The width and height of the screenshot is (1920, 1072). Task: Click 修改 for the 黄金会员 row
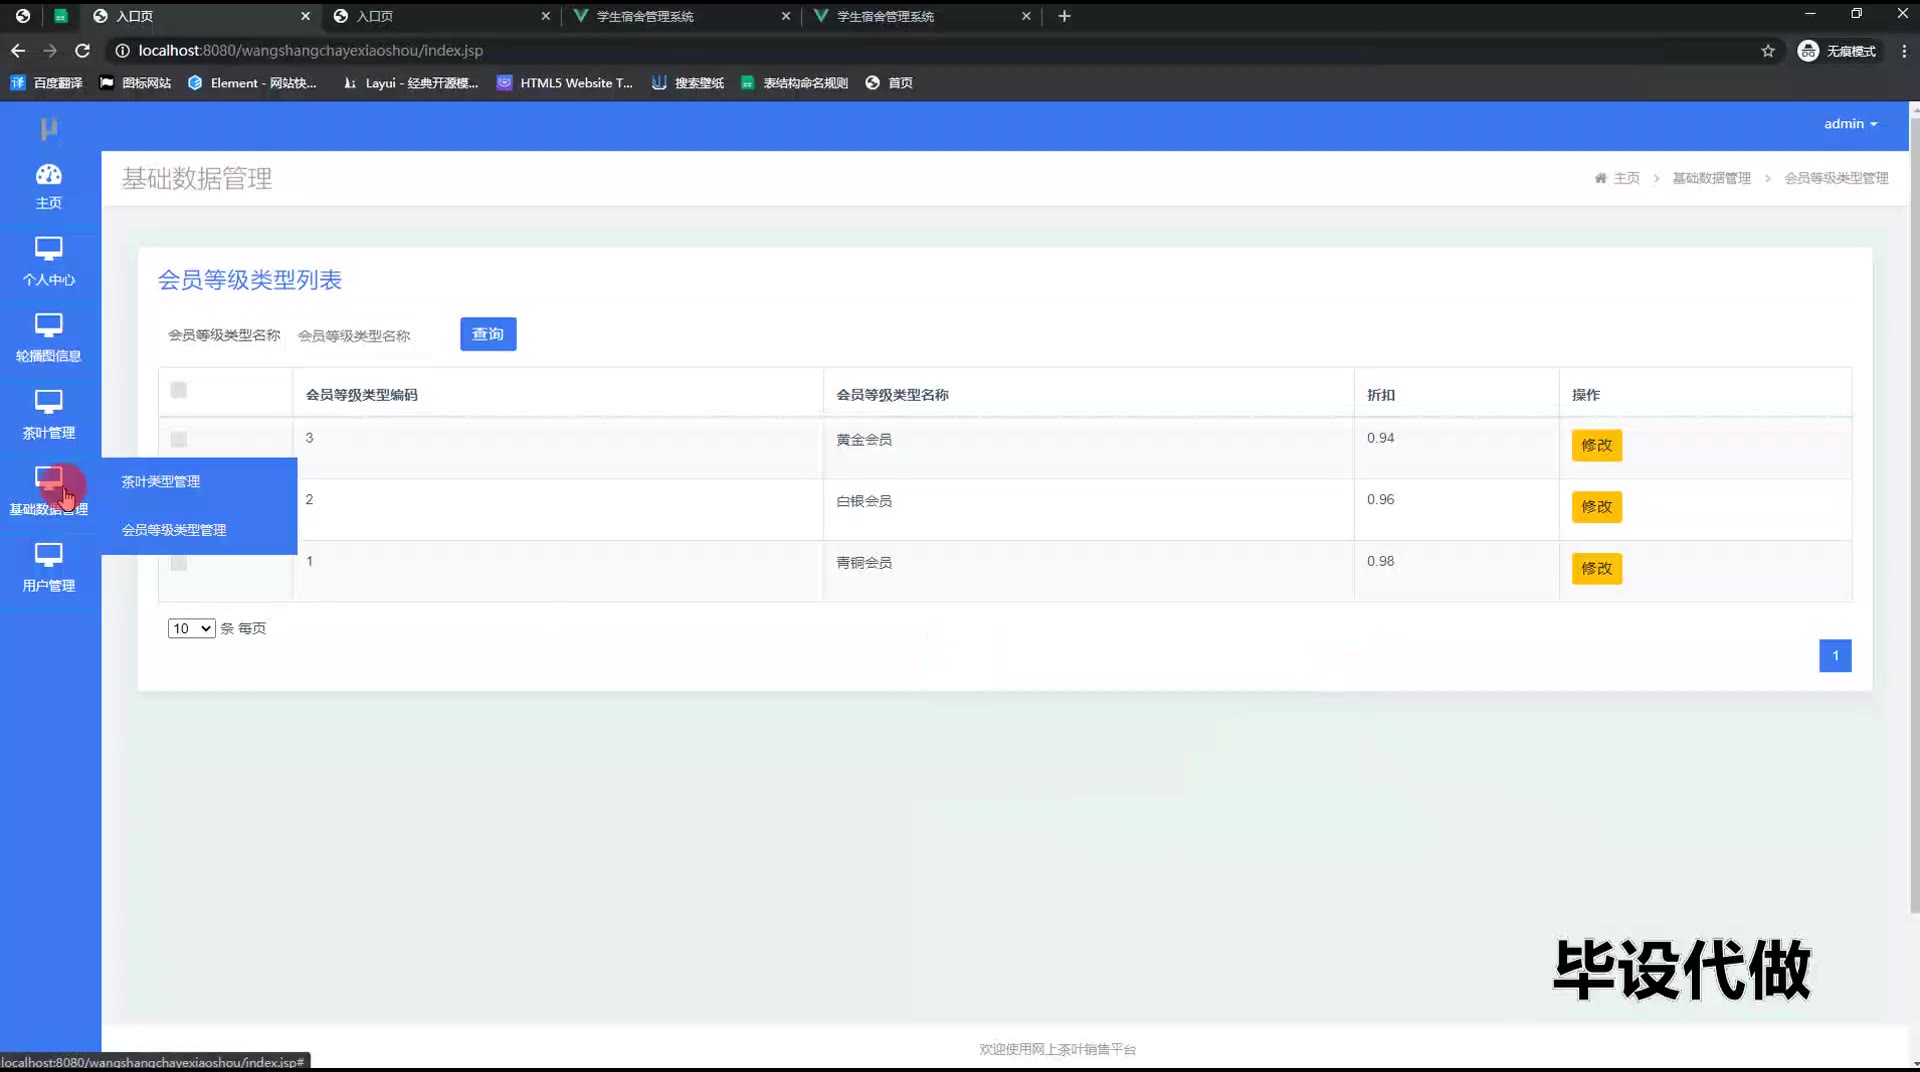1597,445
